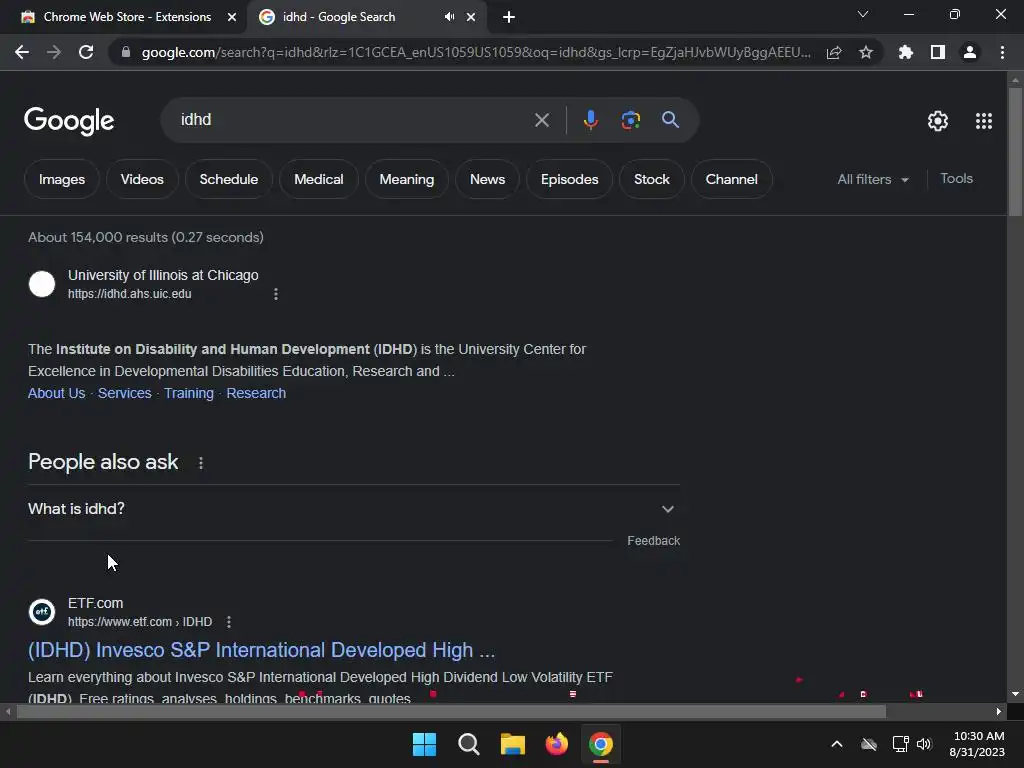This screenshot has height=768, width=1024.
Task: Open the Extensions puzzle icon
Action: pyautogui.click(x=906, y=52)
